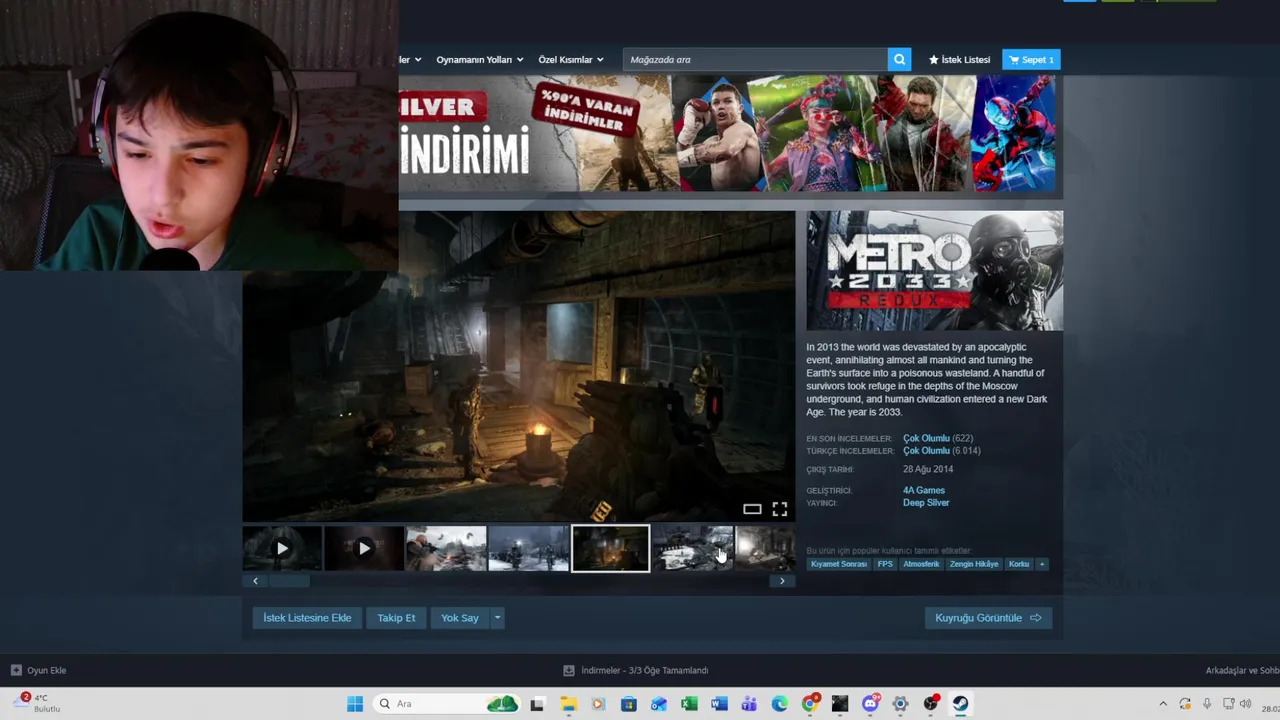Open the Atmosferik tag
The image size is (1280, 720).
(x=921, y=564)
